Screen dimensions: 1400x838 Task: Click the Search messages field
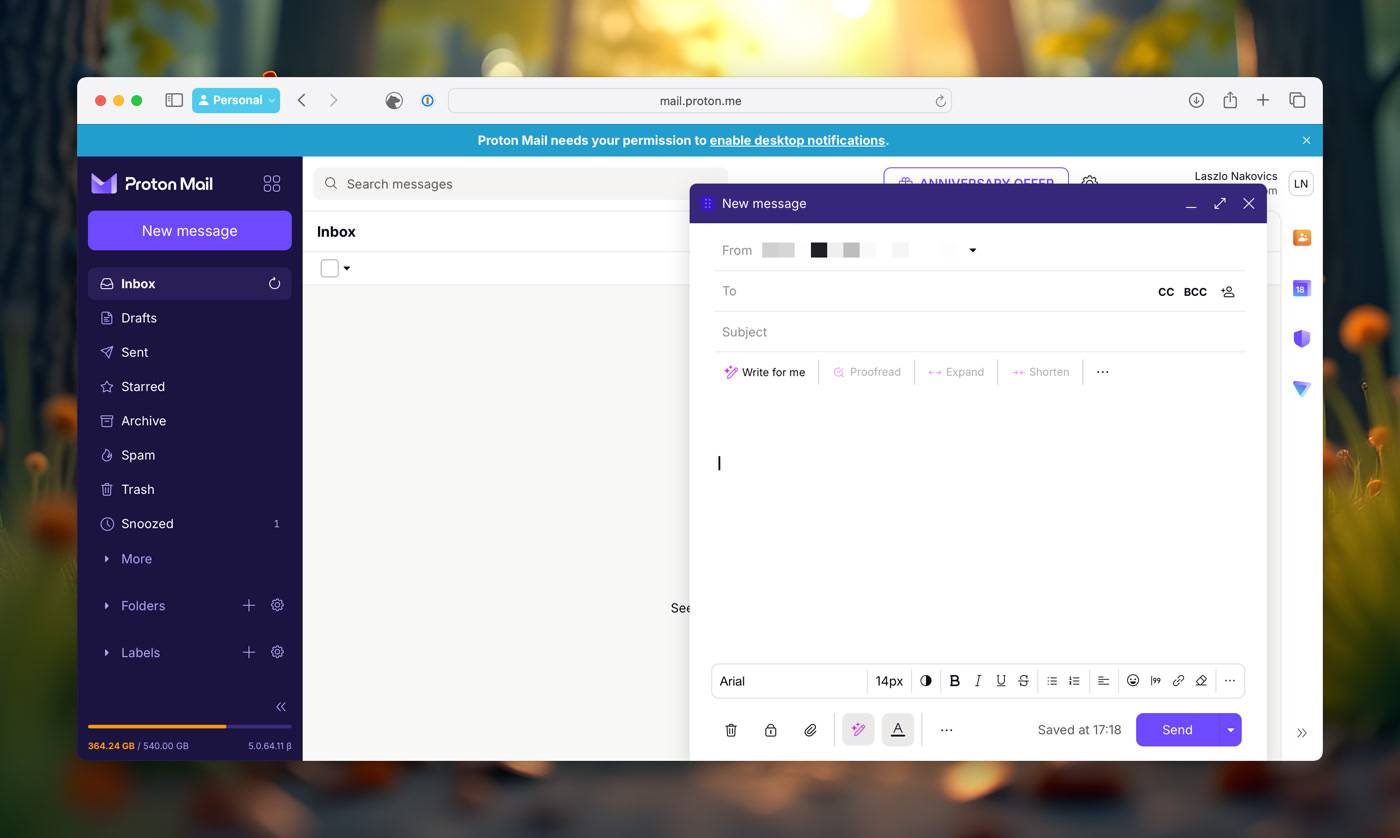tap(520, 184)
